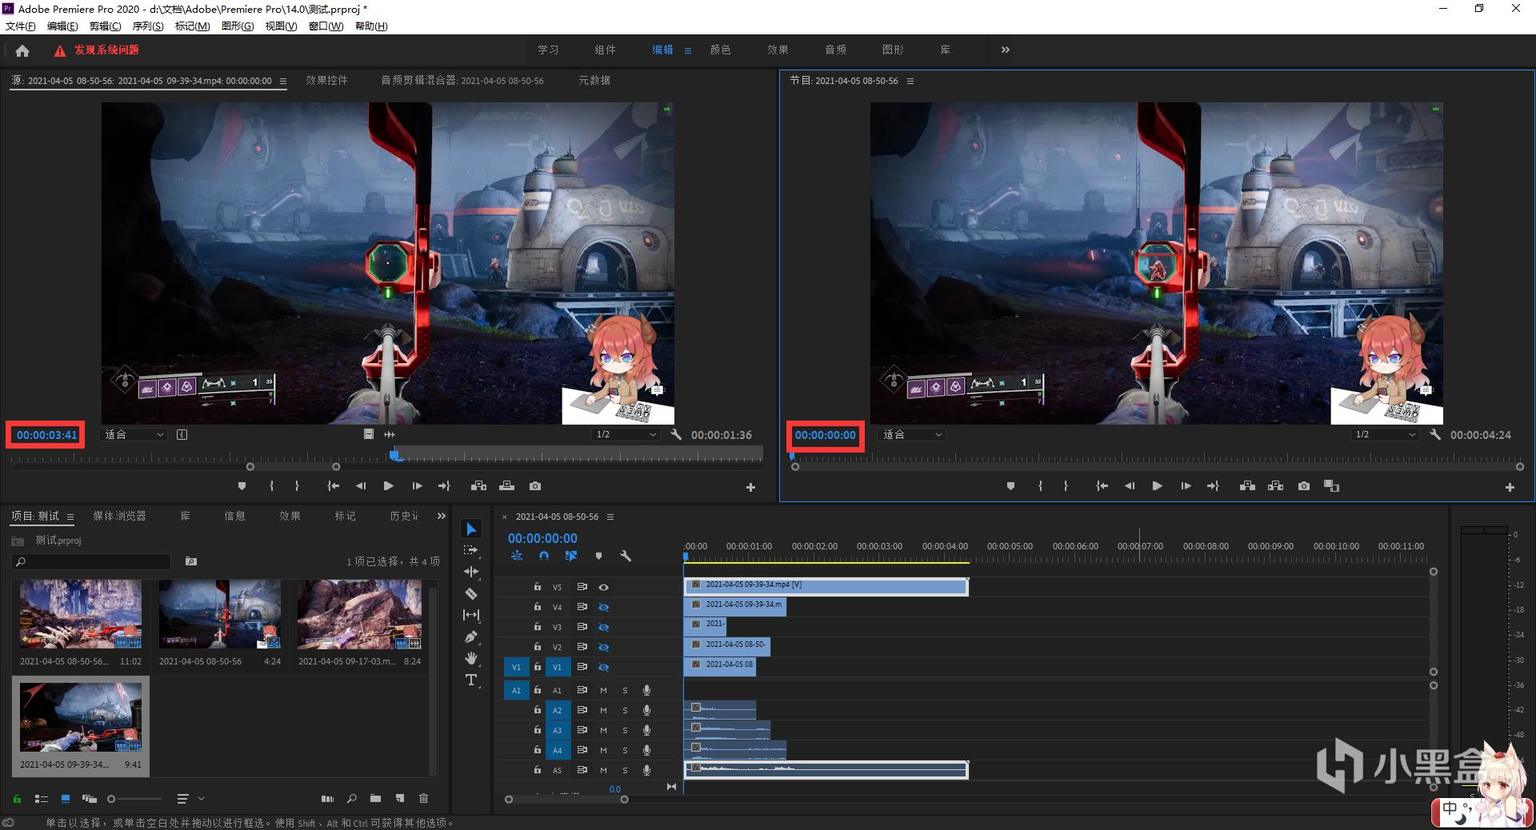The image size is (1536, 830).
Task: Open Program monitor panel menu
Action: click(x=910, y=81)
